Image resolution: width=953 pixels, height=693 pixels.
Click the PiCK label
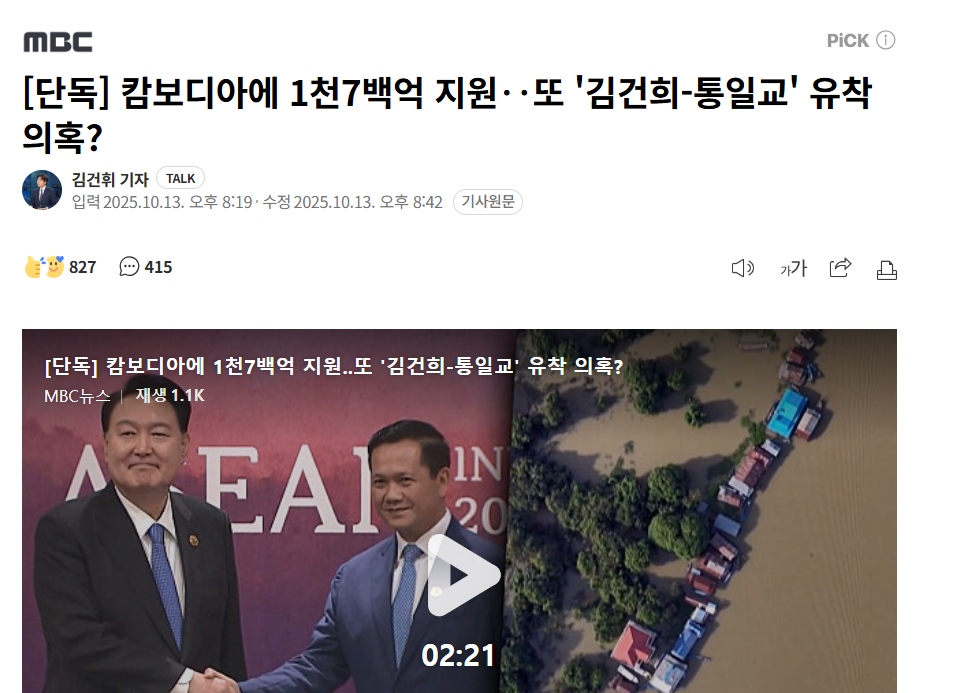pyautogui.click(x=848, y=41)
